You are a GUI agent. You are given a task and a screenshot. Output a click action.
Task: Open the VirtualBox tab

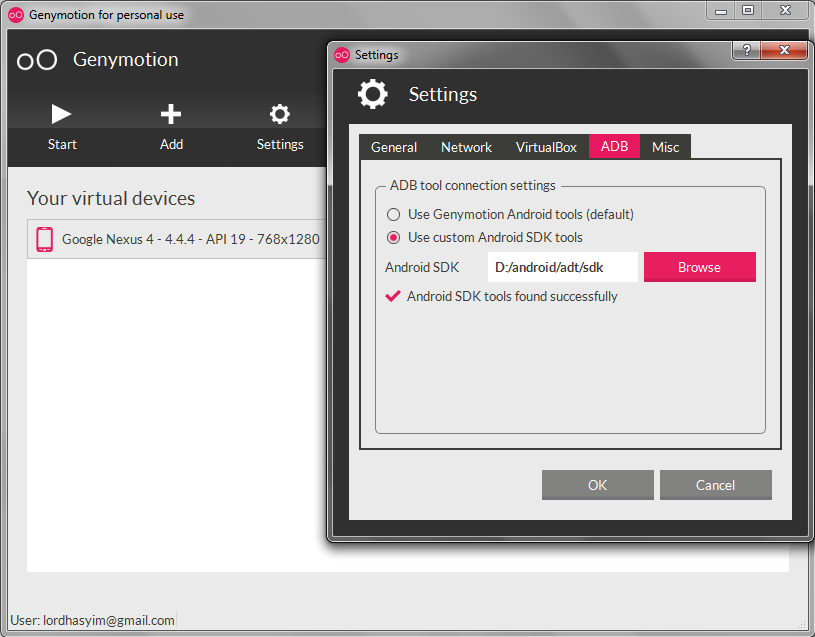[x=546, y=147]
